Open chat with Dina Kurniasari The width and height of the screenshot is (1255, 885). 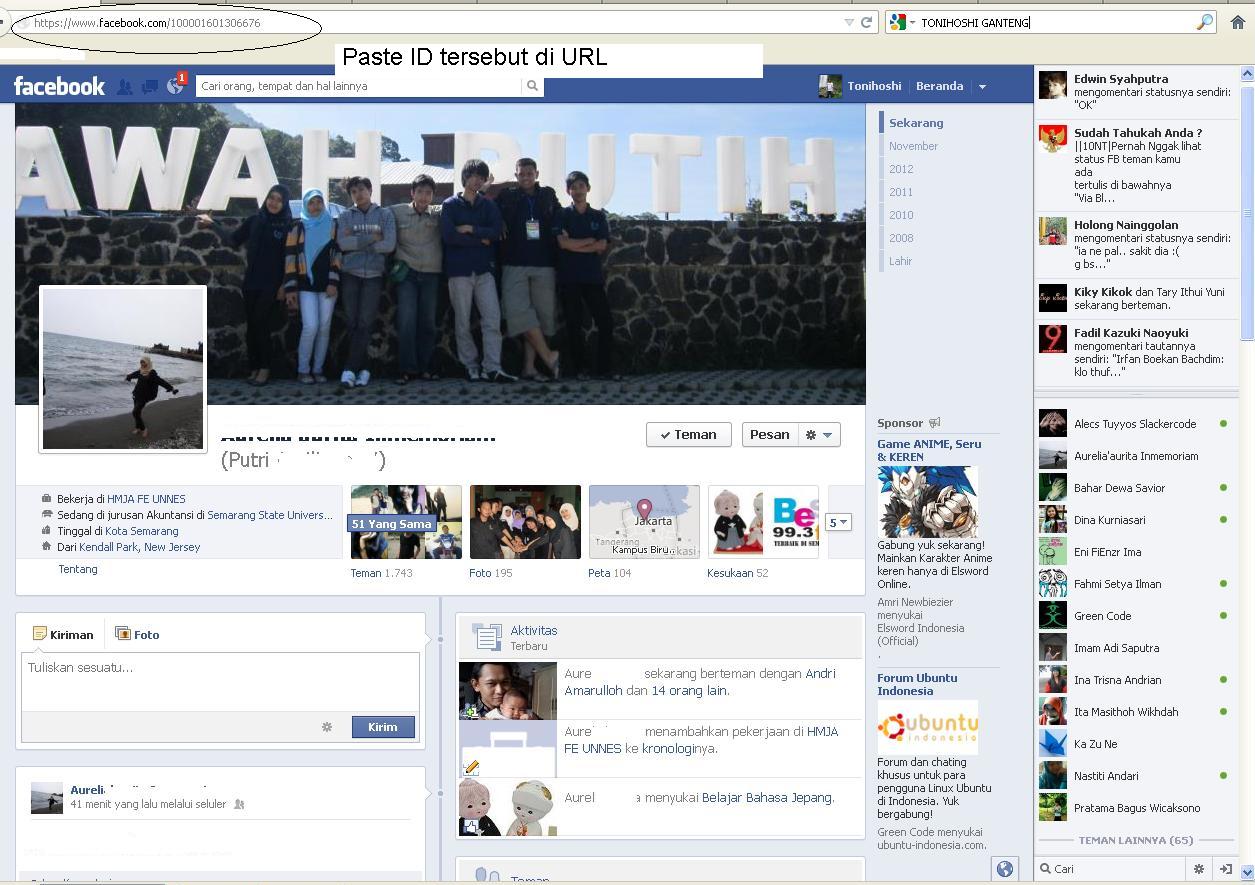click(x=1134, y=520)
